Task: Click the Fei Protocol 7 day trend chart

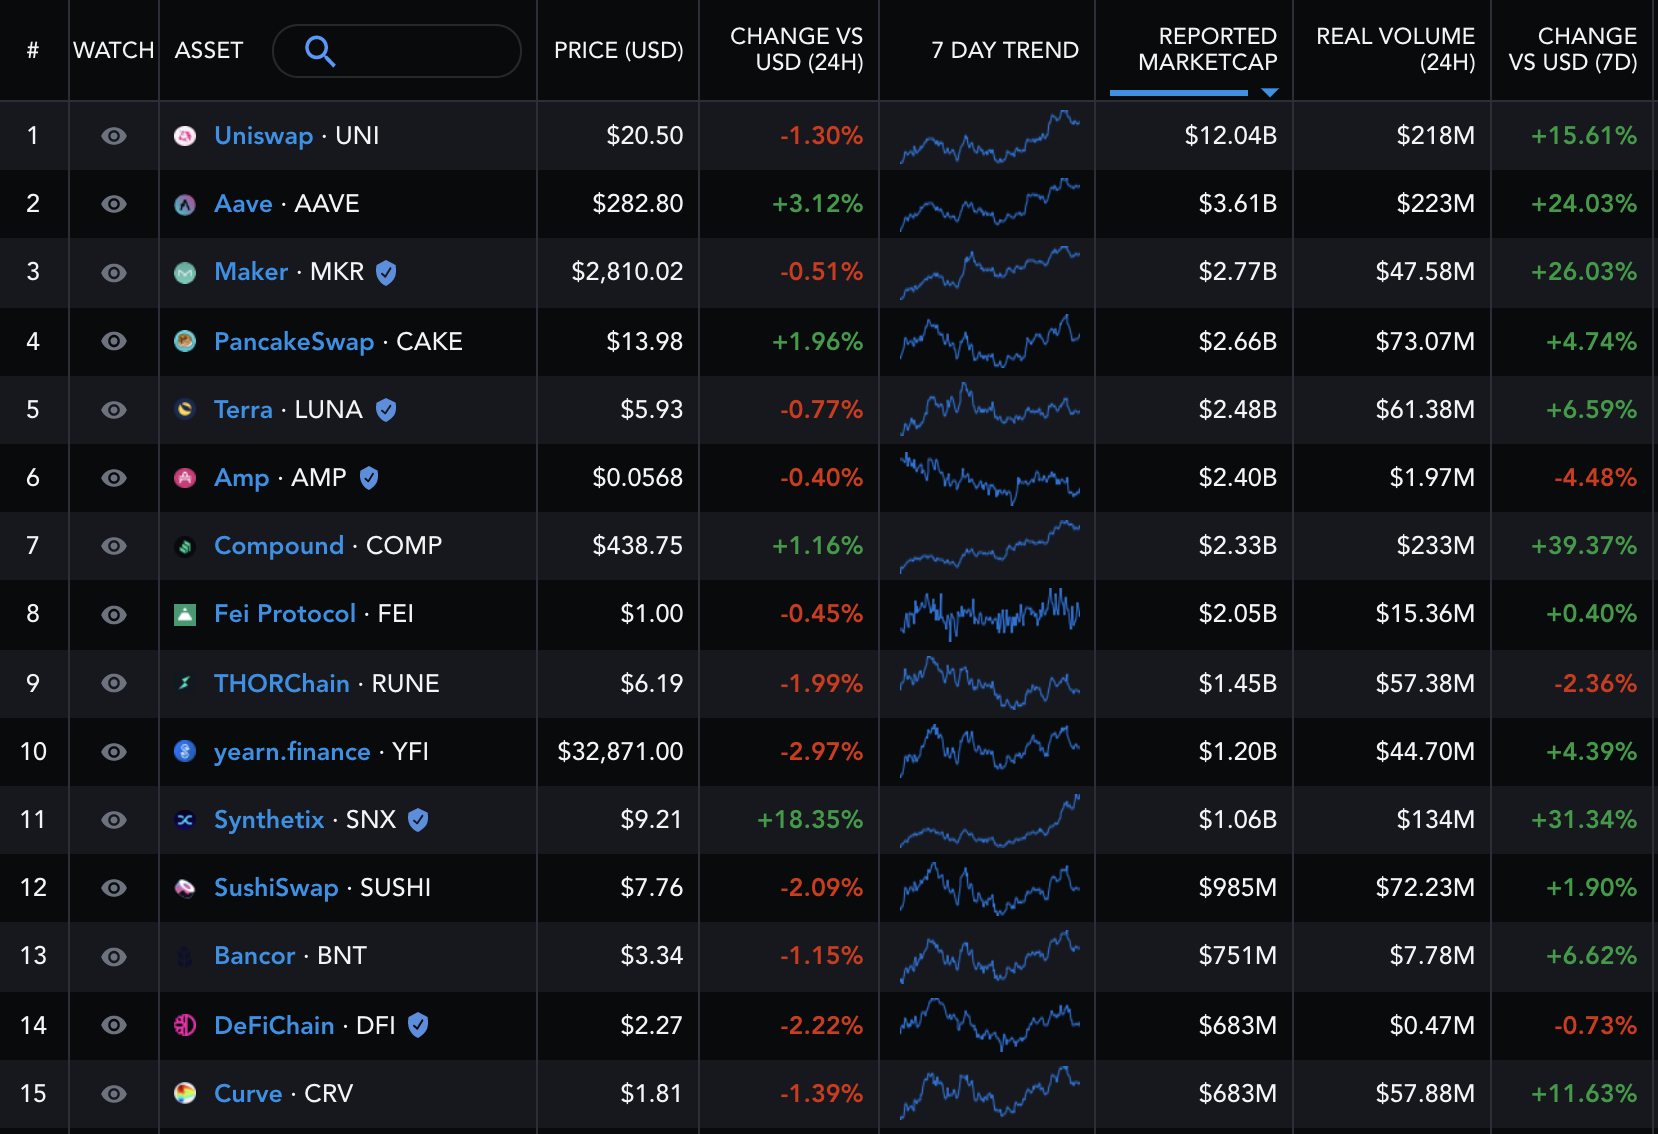Action: [x=989, y=614]
